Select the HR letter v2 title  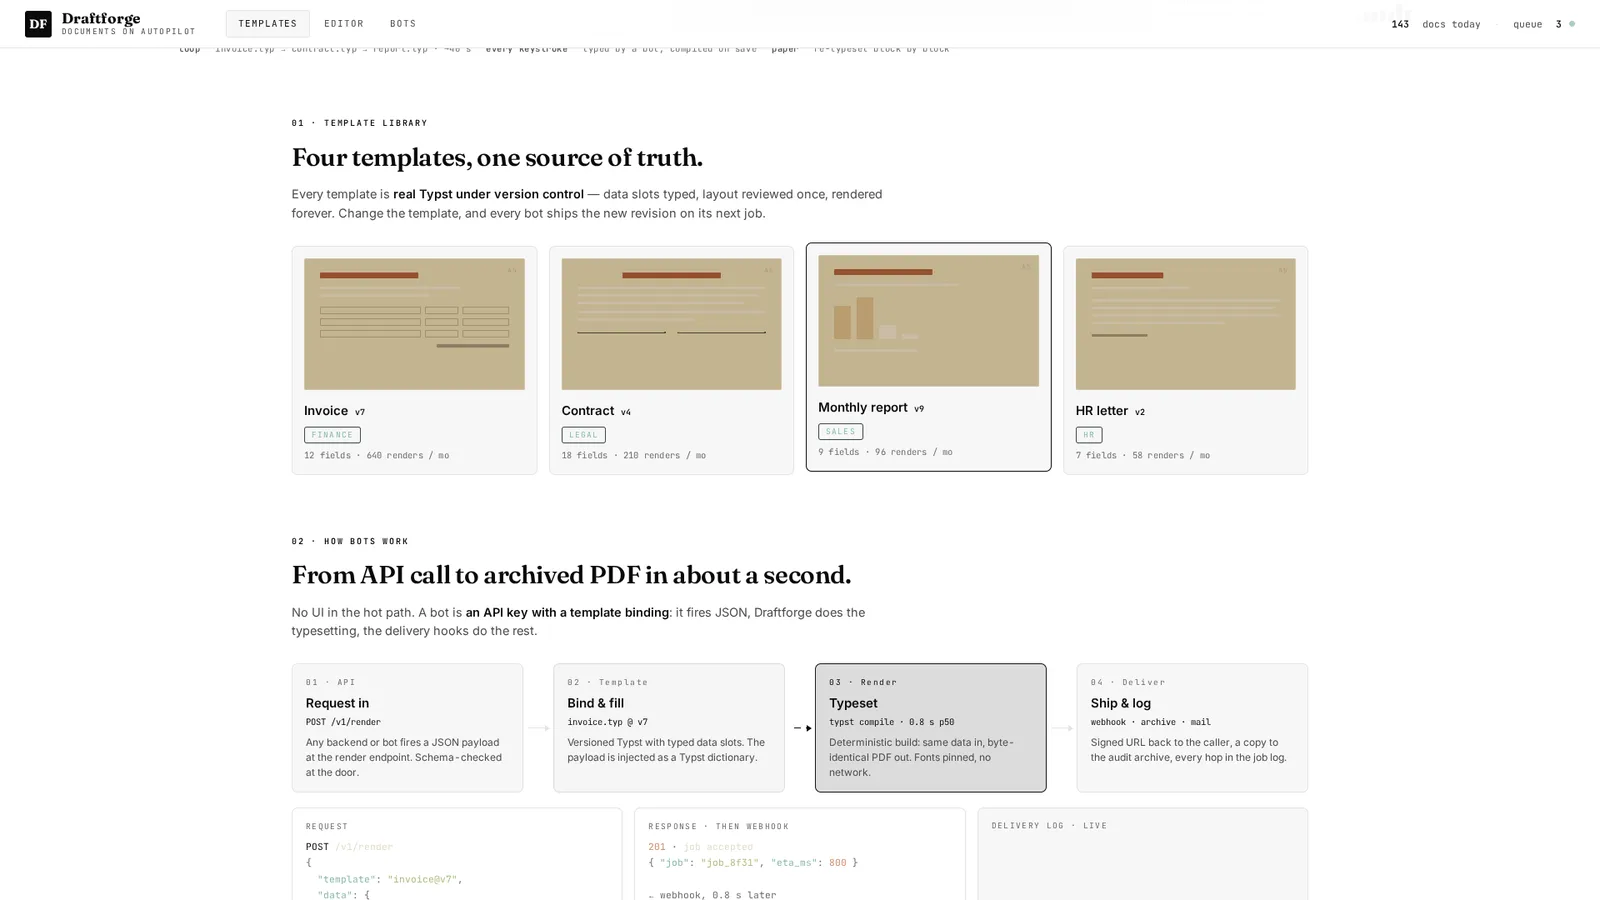[x=1110, y=411]
